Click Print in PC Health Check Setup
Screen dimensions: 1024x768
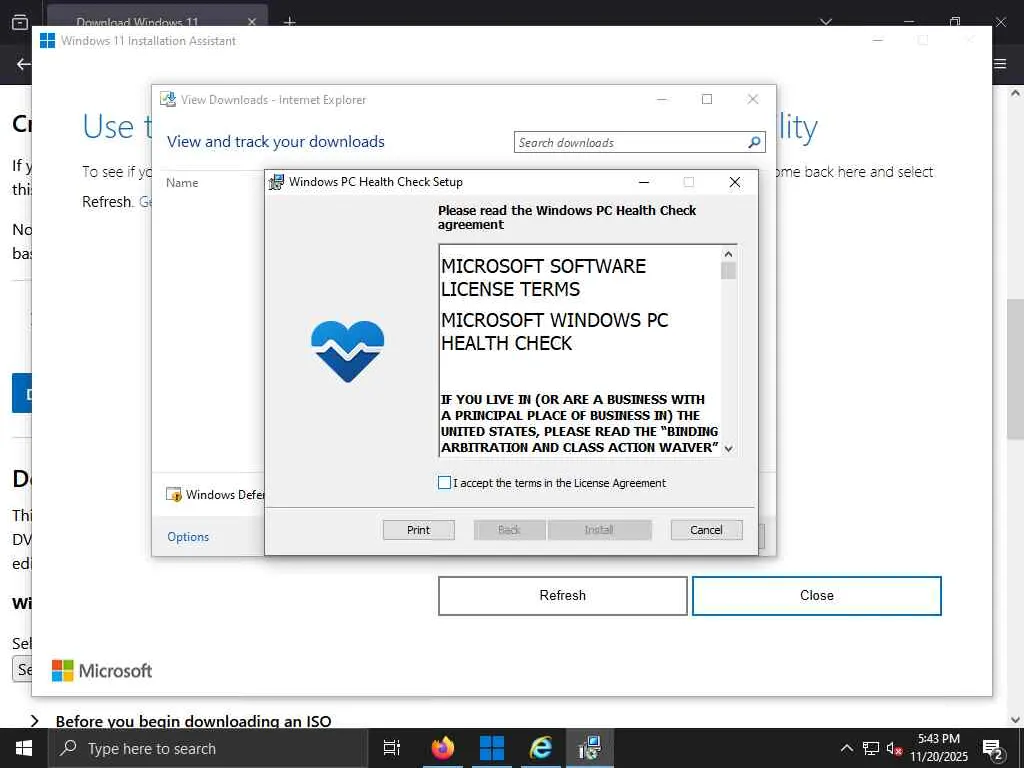click(419, 530)
